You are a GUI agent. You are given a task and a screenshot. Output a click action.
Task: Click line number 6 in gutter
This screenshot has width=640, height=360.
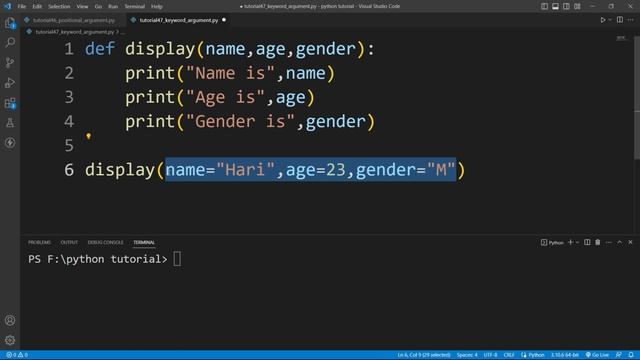point(69,170)
